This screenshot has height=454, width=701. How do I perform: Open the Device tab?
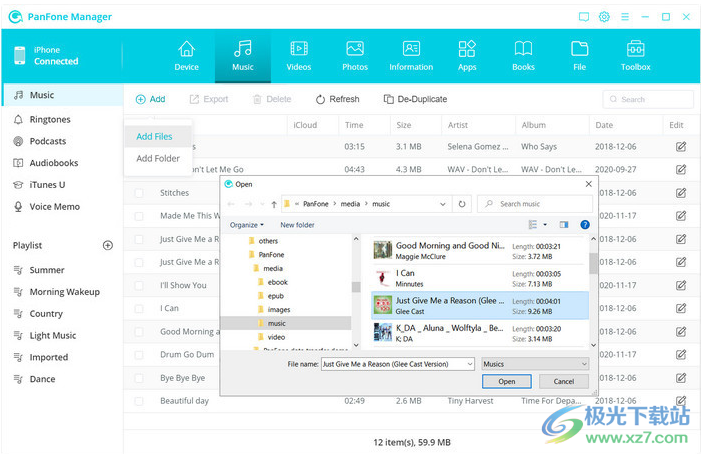[186, 56]
